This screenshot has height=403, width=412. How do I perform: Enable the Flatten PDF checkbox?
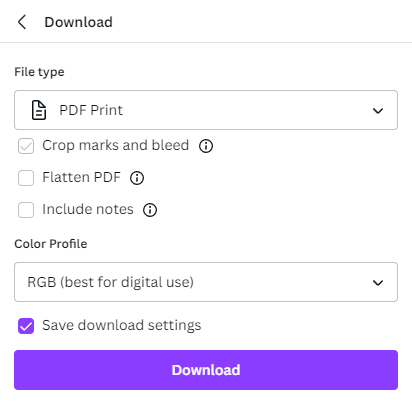point(26,178)
